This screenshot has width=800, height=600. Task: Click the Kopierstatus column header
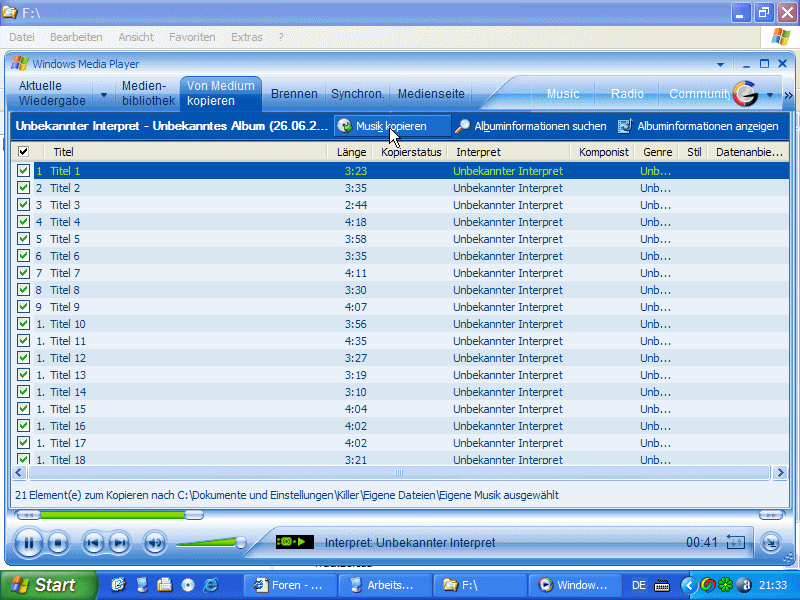(410, 152)
